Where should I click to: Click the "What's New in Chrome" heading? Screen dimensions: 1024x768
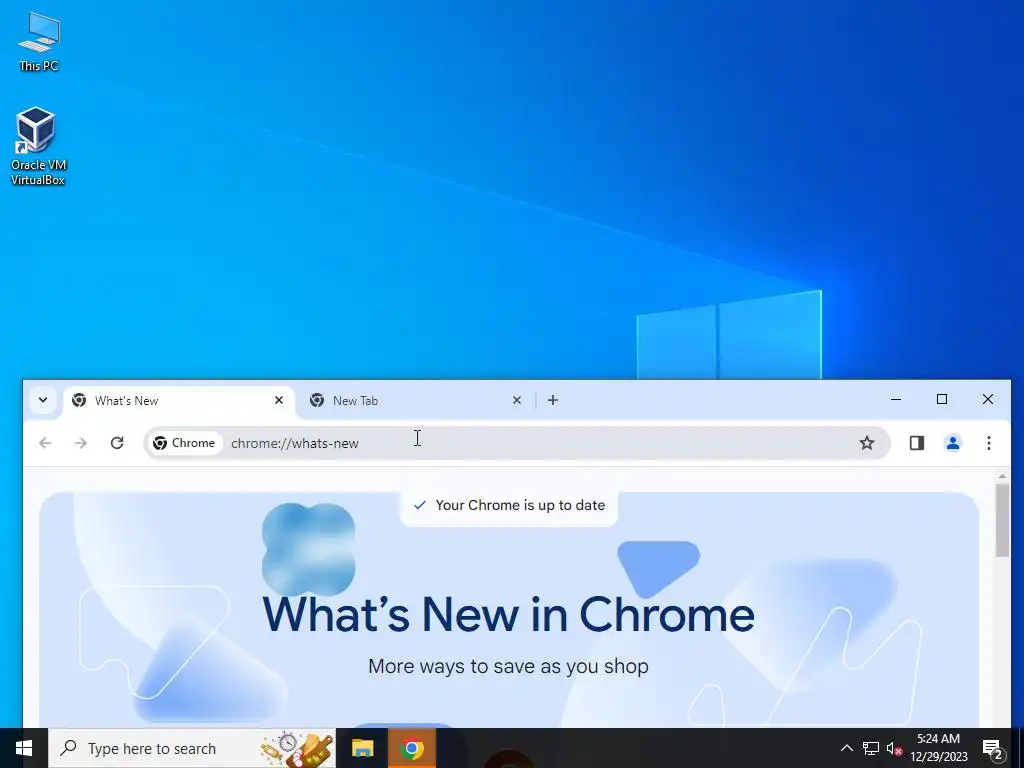[508, 615]
